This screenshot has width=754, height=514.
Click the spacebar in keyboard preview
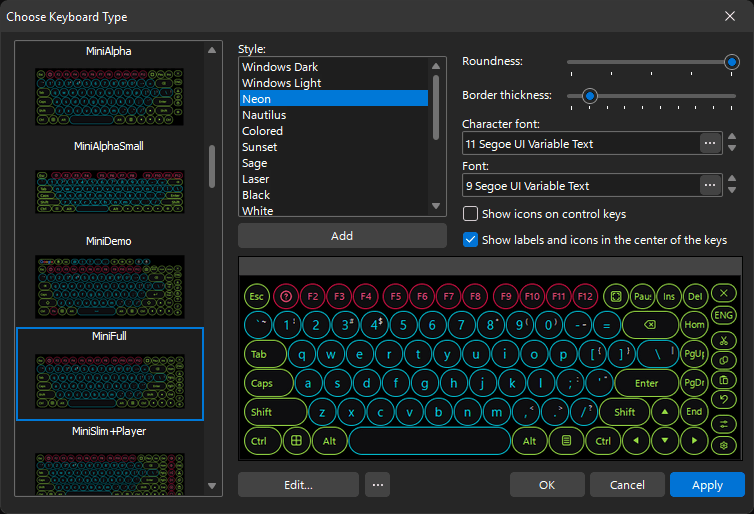(x=429, y=441)
